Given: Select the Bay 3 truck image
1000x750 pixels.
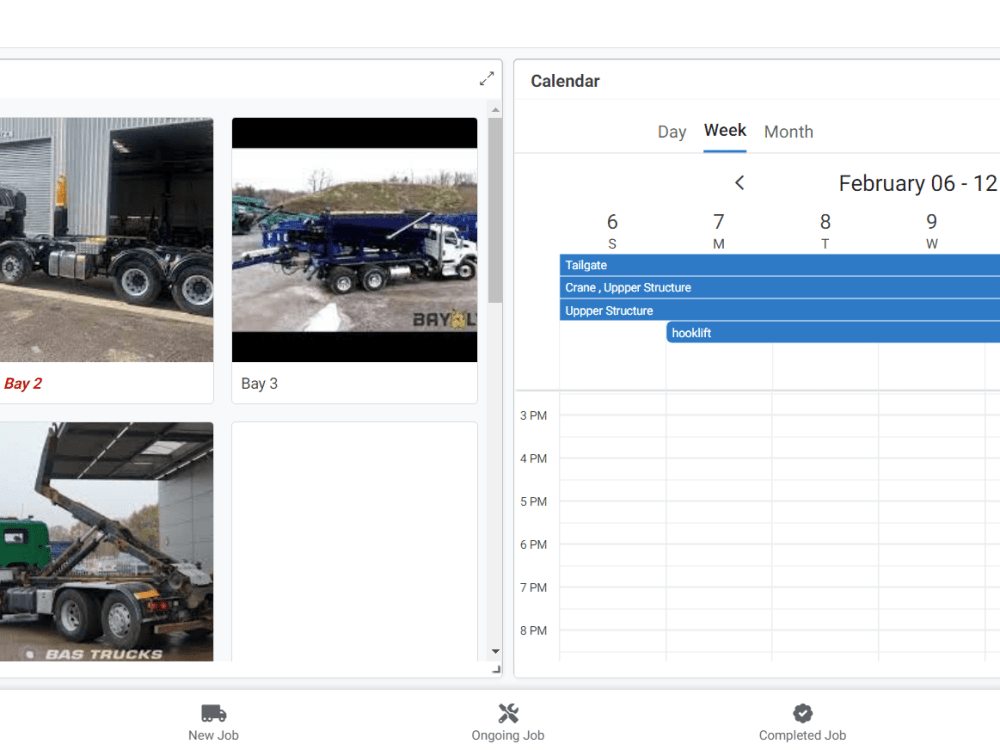Looking at the screenshot, I should [355, 240].
